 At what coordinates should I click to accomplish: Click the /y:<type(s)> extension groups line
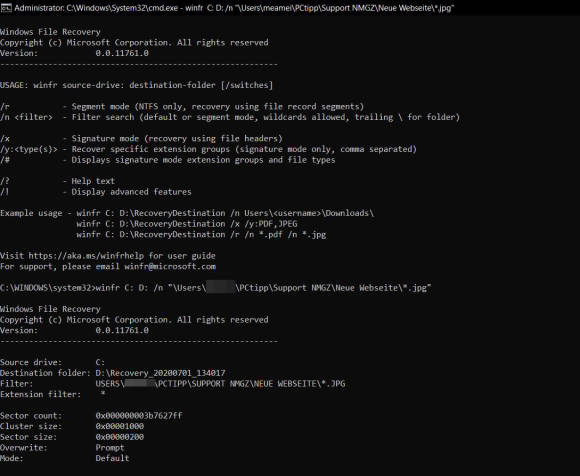click(x=208, y=149)
